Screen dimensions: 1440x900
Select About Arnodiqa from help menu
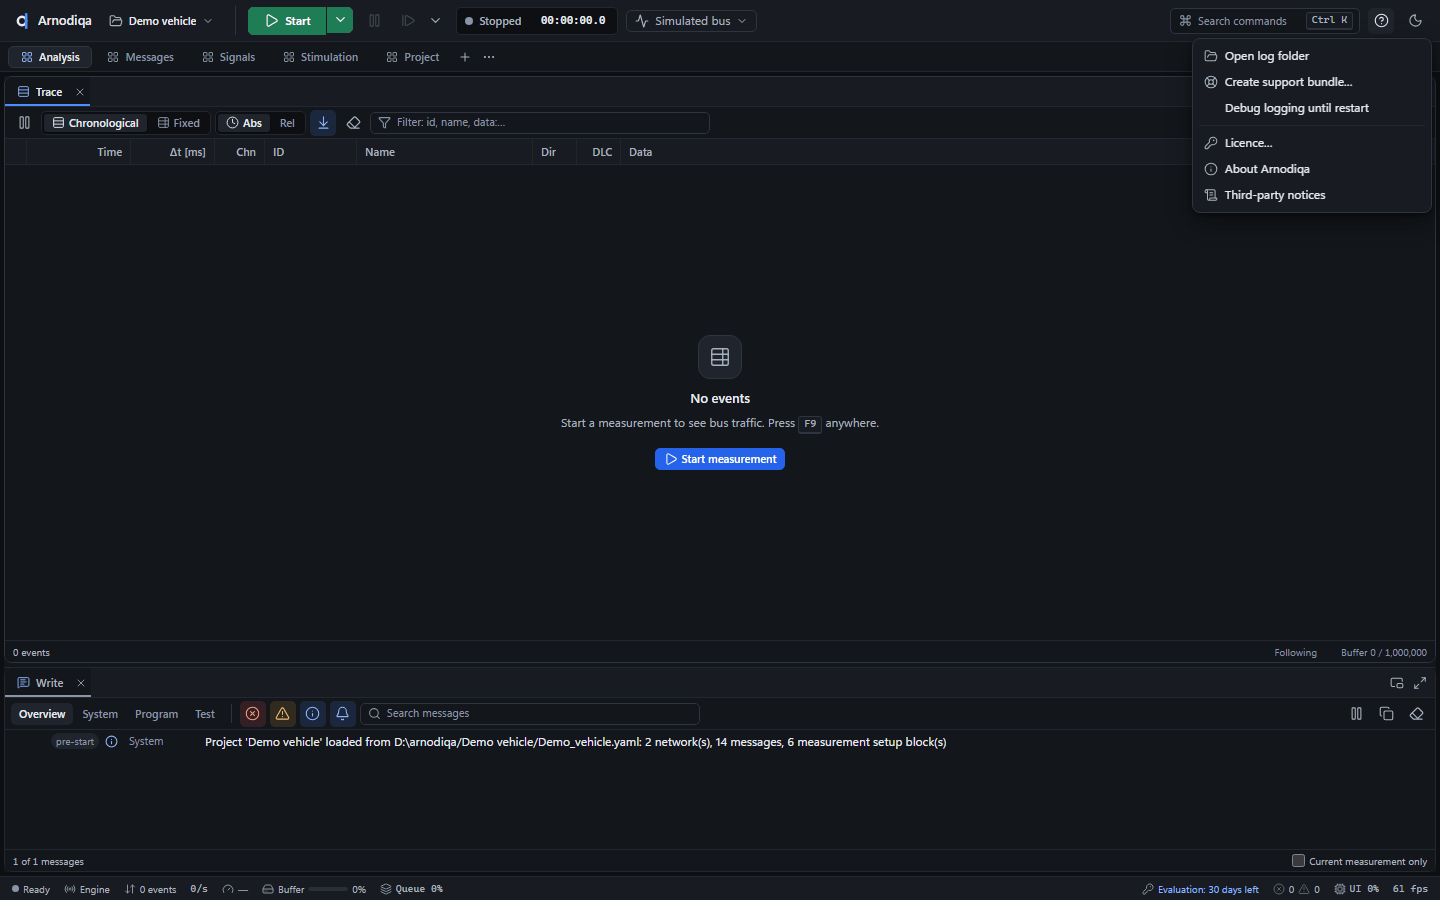pos(1312,169)
